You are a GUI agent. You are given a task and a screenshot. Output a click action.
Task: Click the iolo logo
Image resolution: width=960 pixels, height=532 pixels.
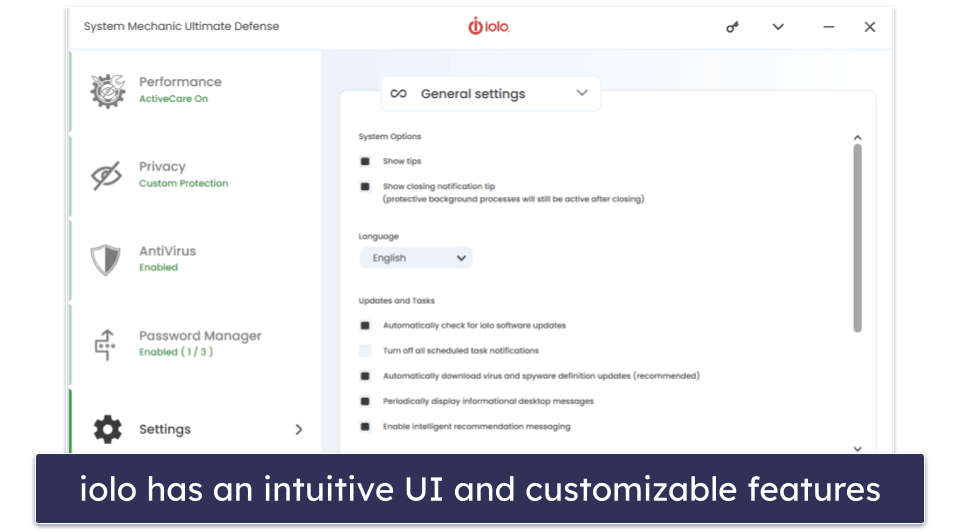pos(489,26)
